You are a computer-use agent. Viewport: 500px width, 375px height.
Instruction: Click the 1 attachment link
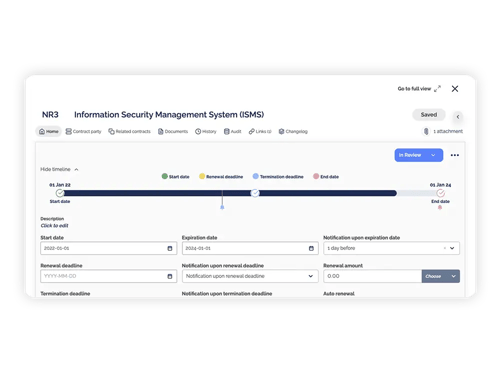click(x=448, y=131)
